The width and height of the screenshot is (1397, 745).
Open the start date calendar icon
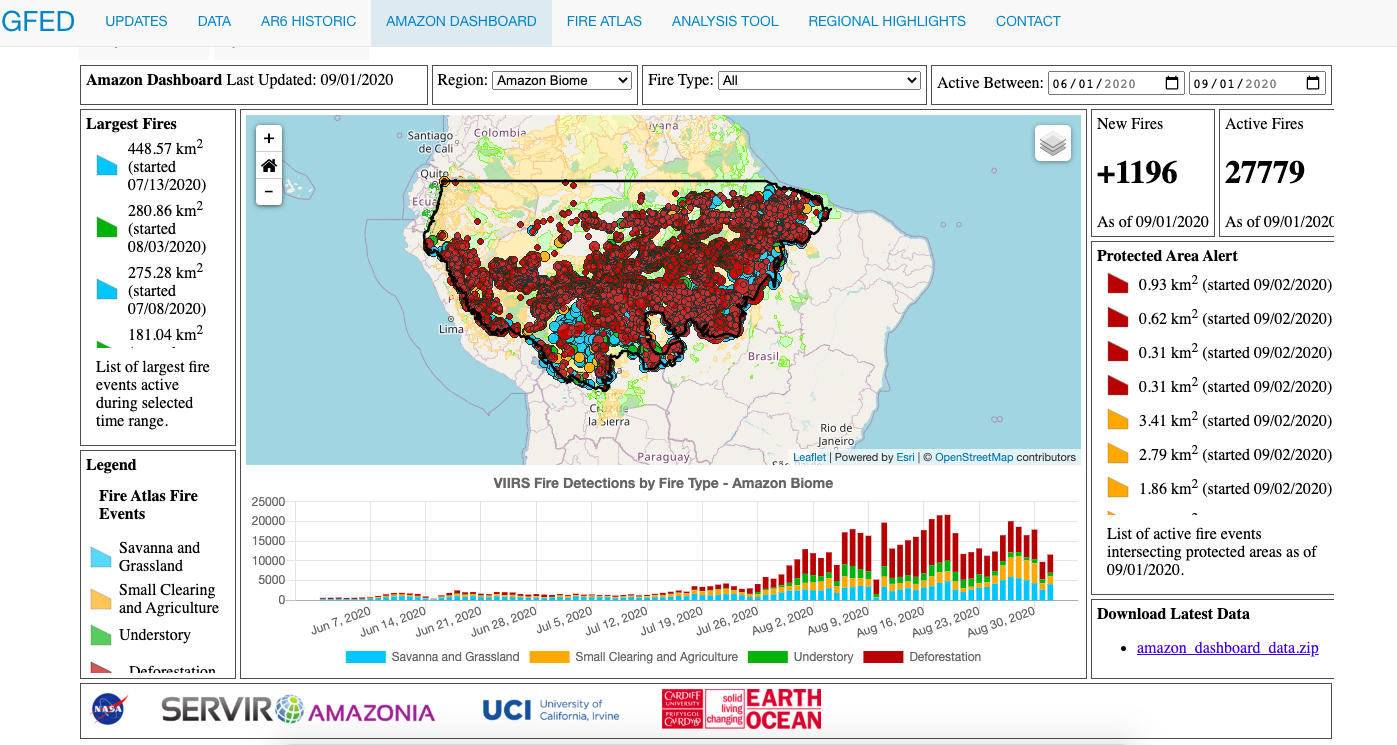coord(1170,83)
